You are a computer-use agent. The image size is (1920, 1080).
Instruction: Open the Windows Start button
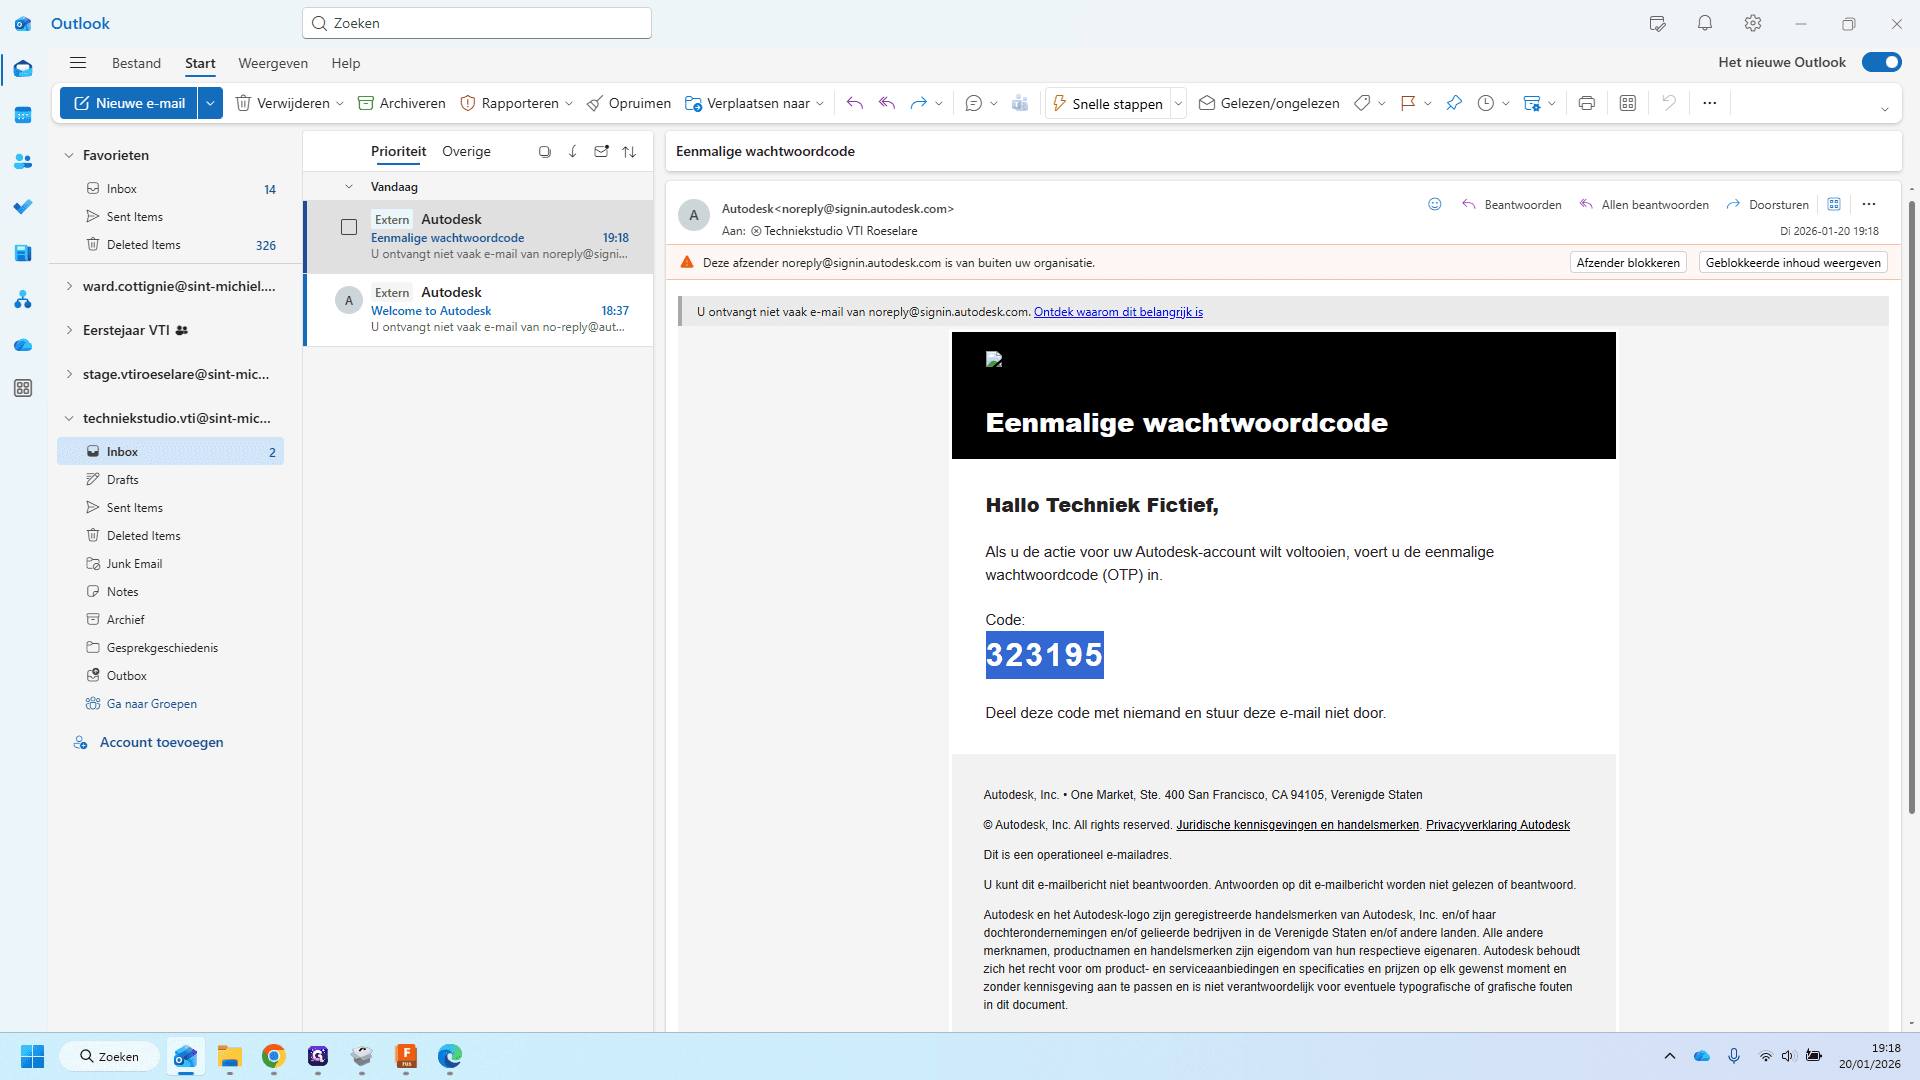tap(32, 1056)
